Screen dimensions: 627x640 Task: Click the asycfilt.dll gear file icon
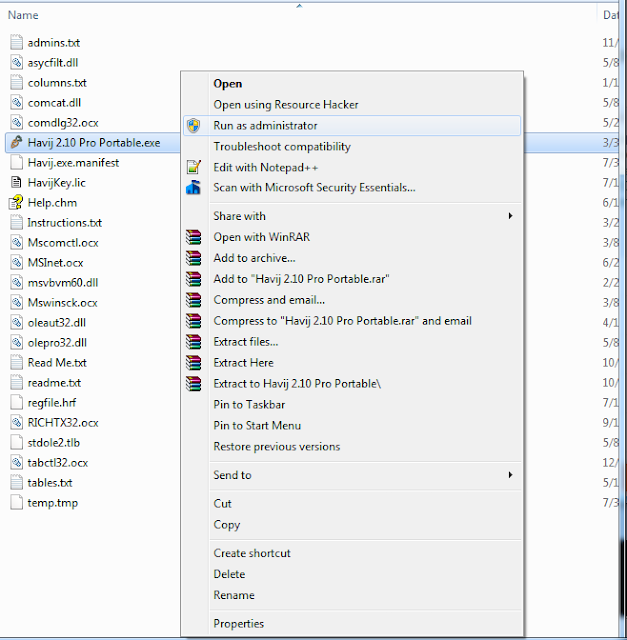[16, 62]
